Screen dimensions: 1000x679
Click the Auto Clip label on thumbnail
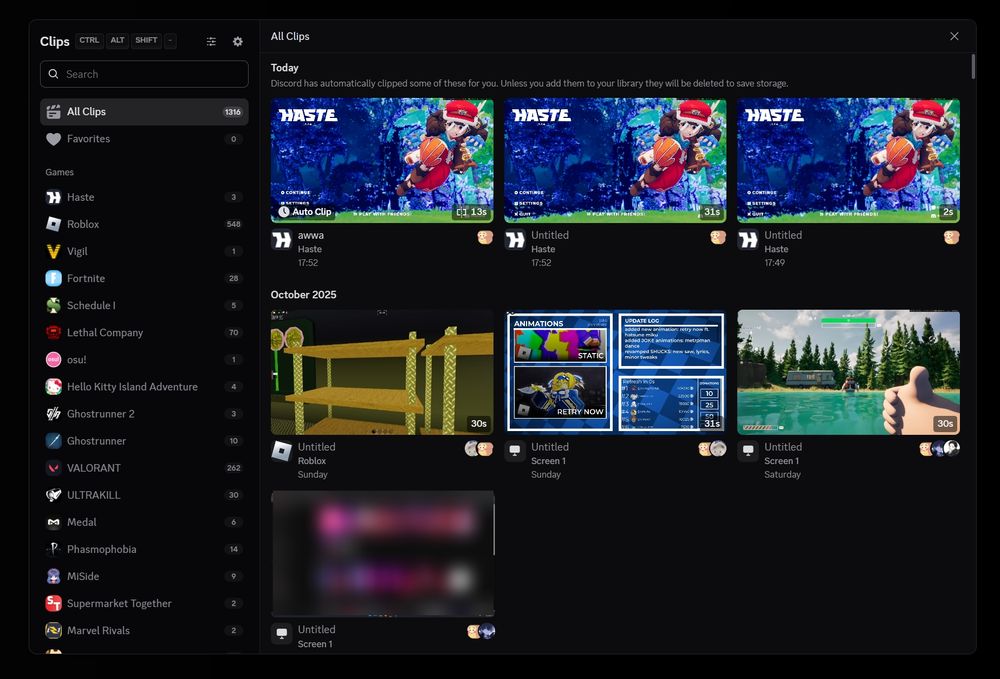pos(305,212)
